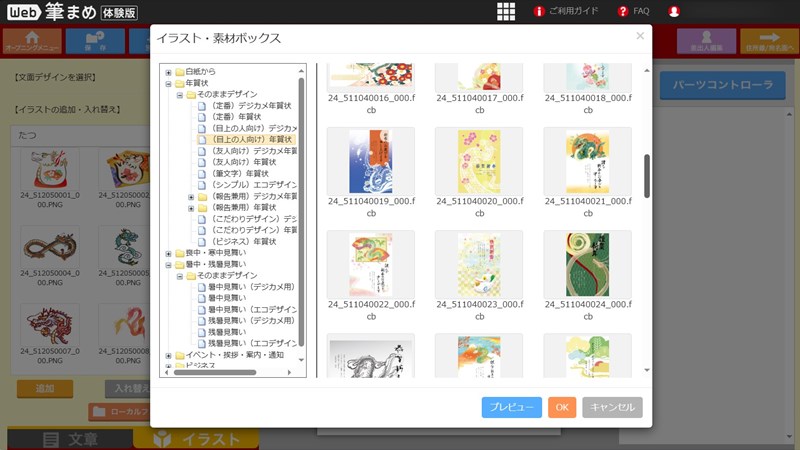Select thumbnail 24_511040018_000.fcb
The height and width of the screenshot is (450, 800).
588,77
